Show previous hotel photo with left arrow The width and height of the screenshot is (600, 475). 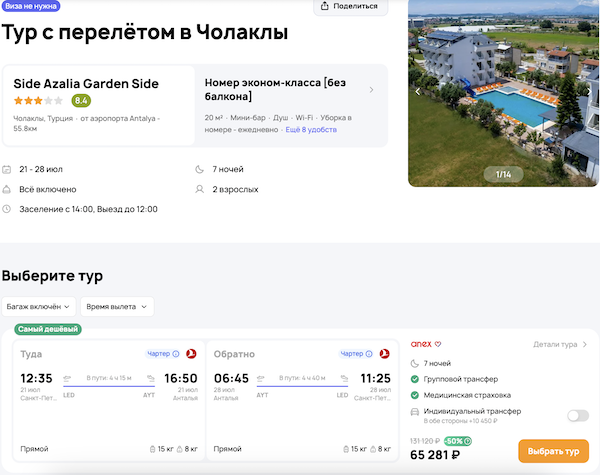tap(418, 91)
